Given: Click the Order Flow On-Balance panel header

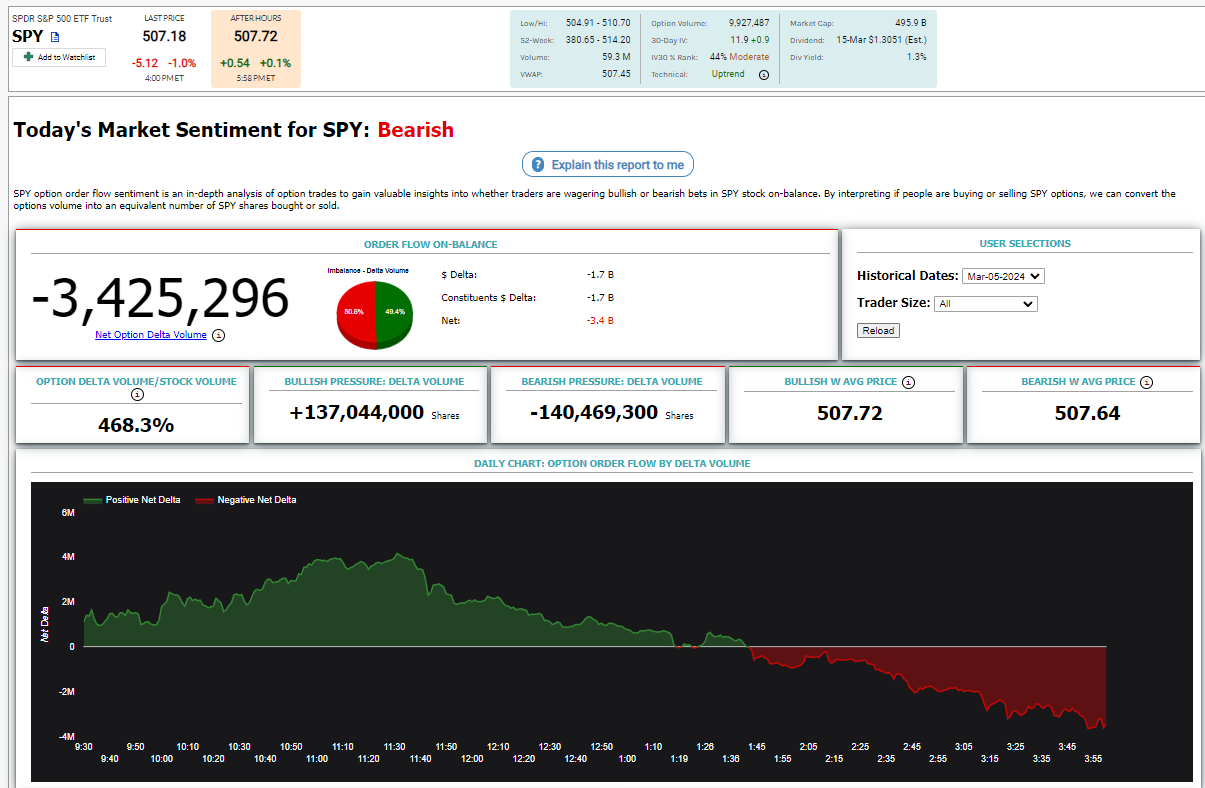Looking at the screenshot, I should (430, 244).
